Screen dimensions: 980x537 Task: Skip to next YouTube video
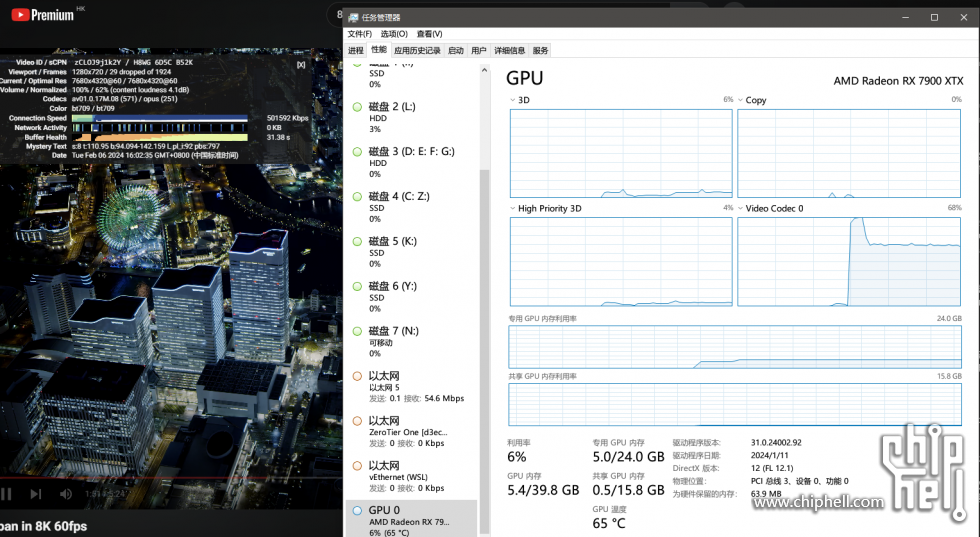[36, 494]
